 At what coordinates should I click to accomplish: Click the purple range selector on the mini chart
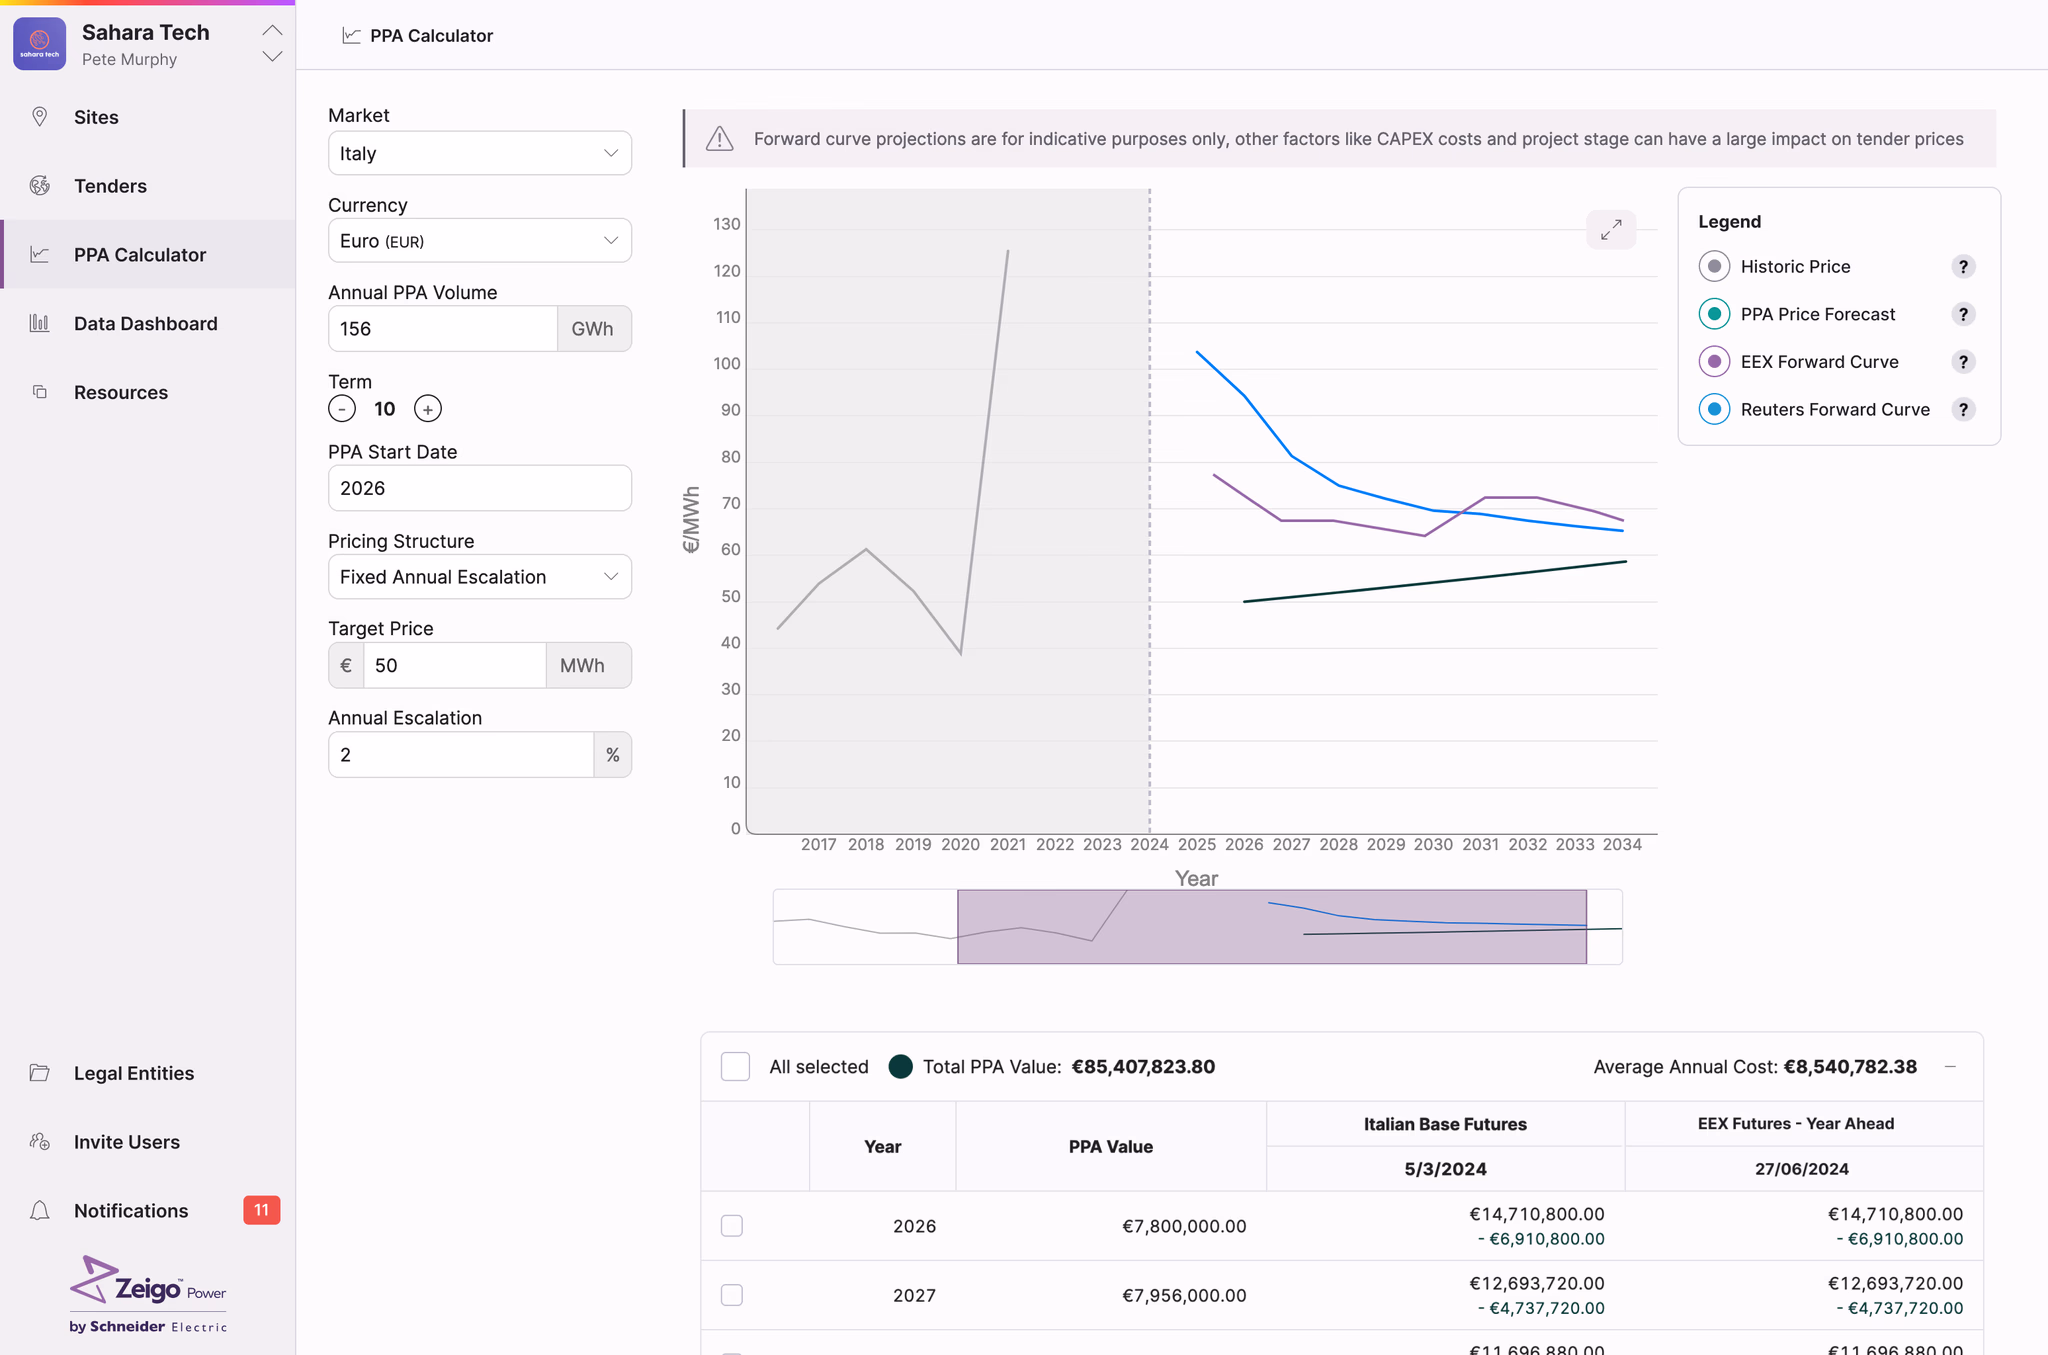(1271, 927)
